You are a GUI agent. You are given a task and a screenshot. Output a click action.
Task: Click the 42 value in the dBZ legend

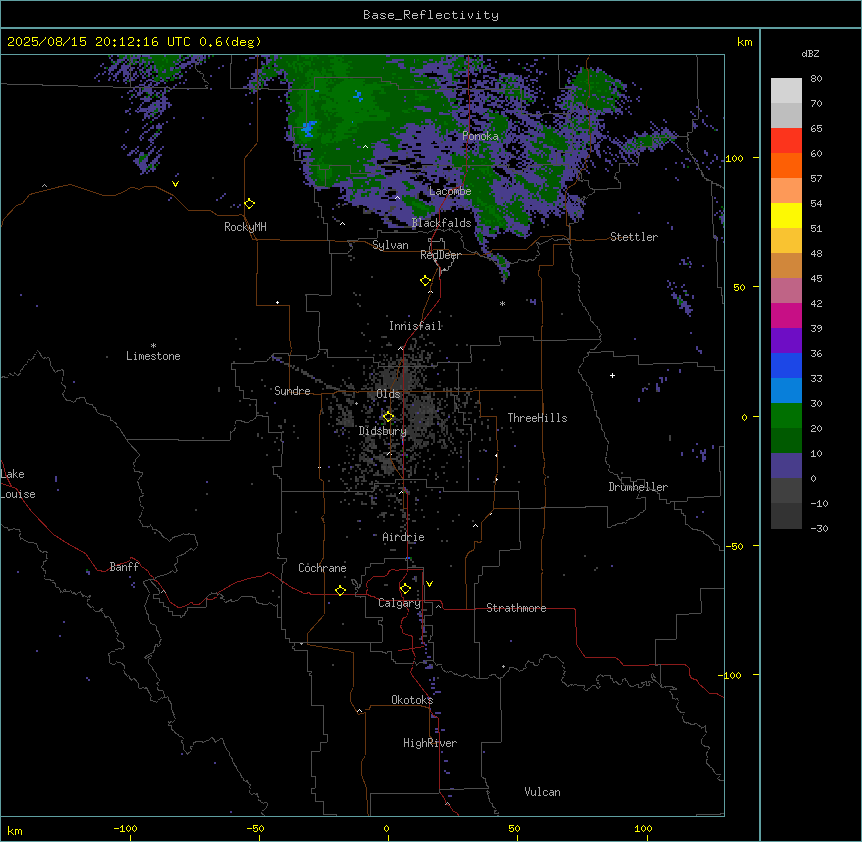pyautogui.click(x=816, y=303)
